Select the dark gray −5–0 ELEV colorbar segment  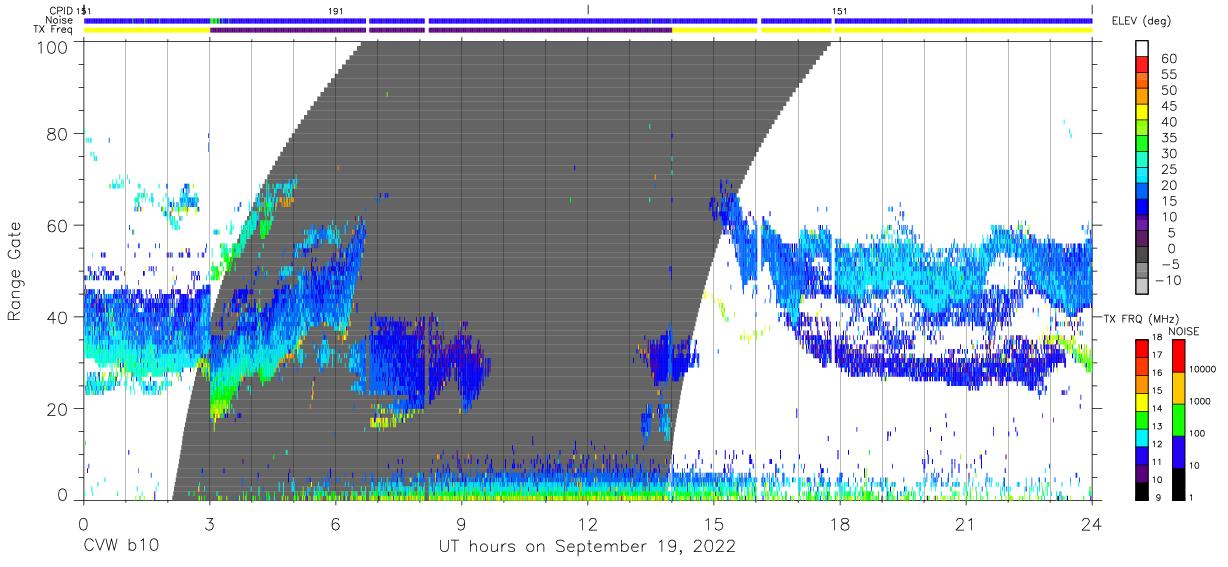coord(1141,256)
